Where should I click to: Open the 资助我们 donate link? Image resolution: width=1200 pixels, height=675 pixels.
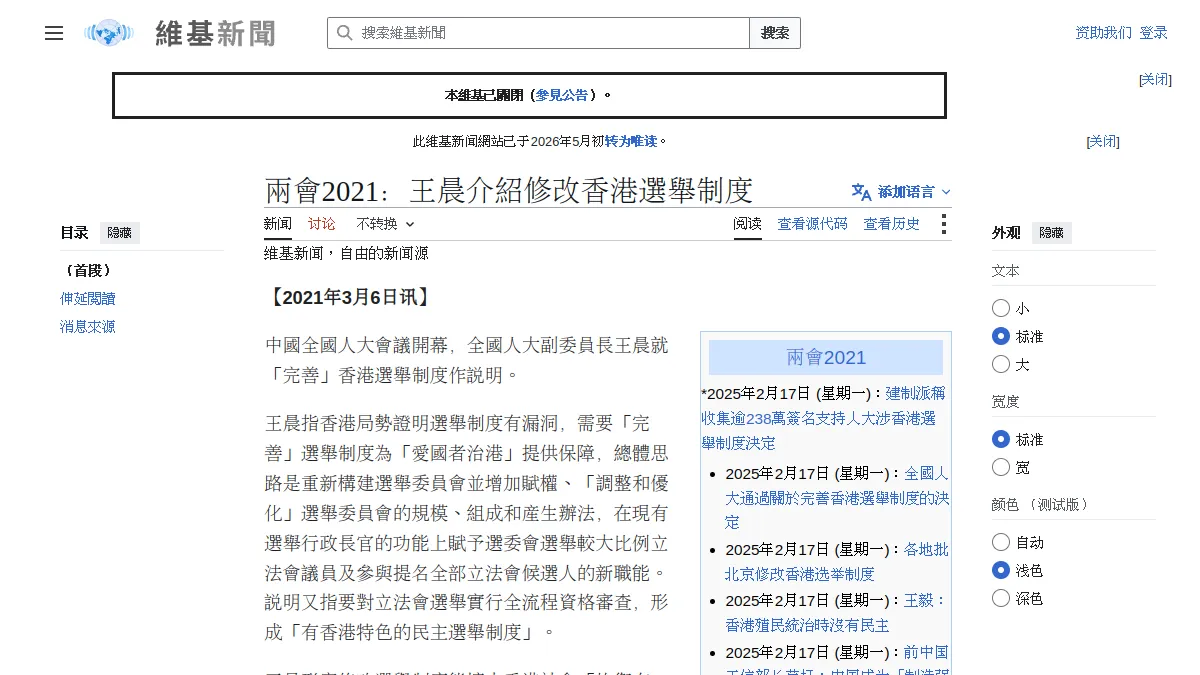pyautogui.click(x=1104, y=33)
